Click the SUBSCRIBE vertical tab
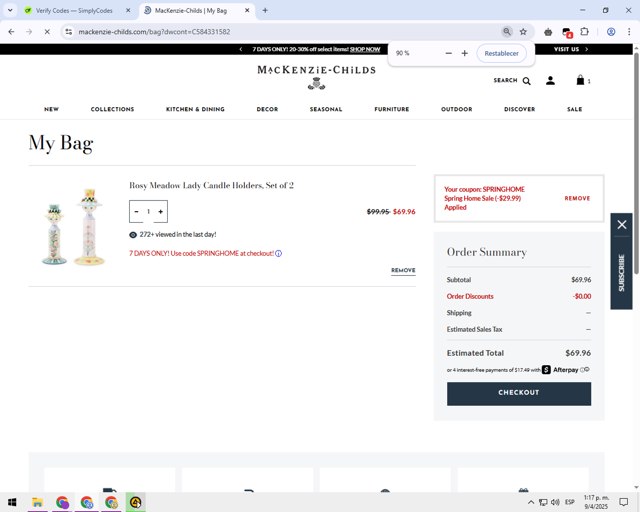 622,273
